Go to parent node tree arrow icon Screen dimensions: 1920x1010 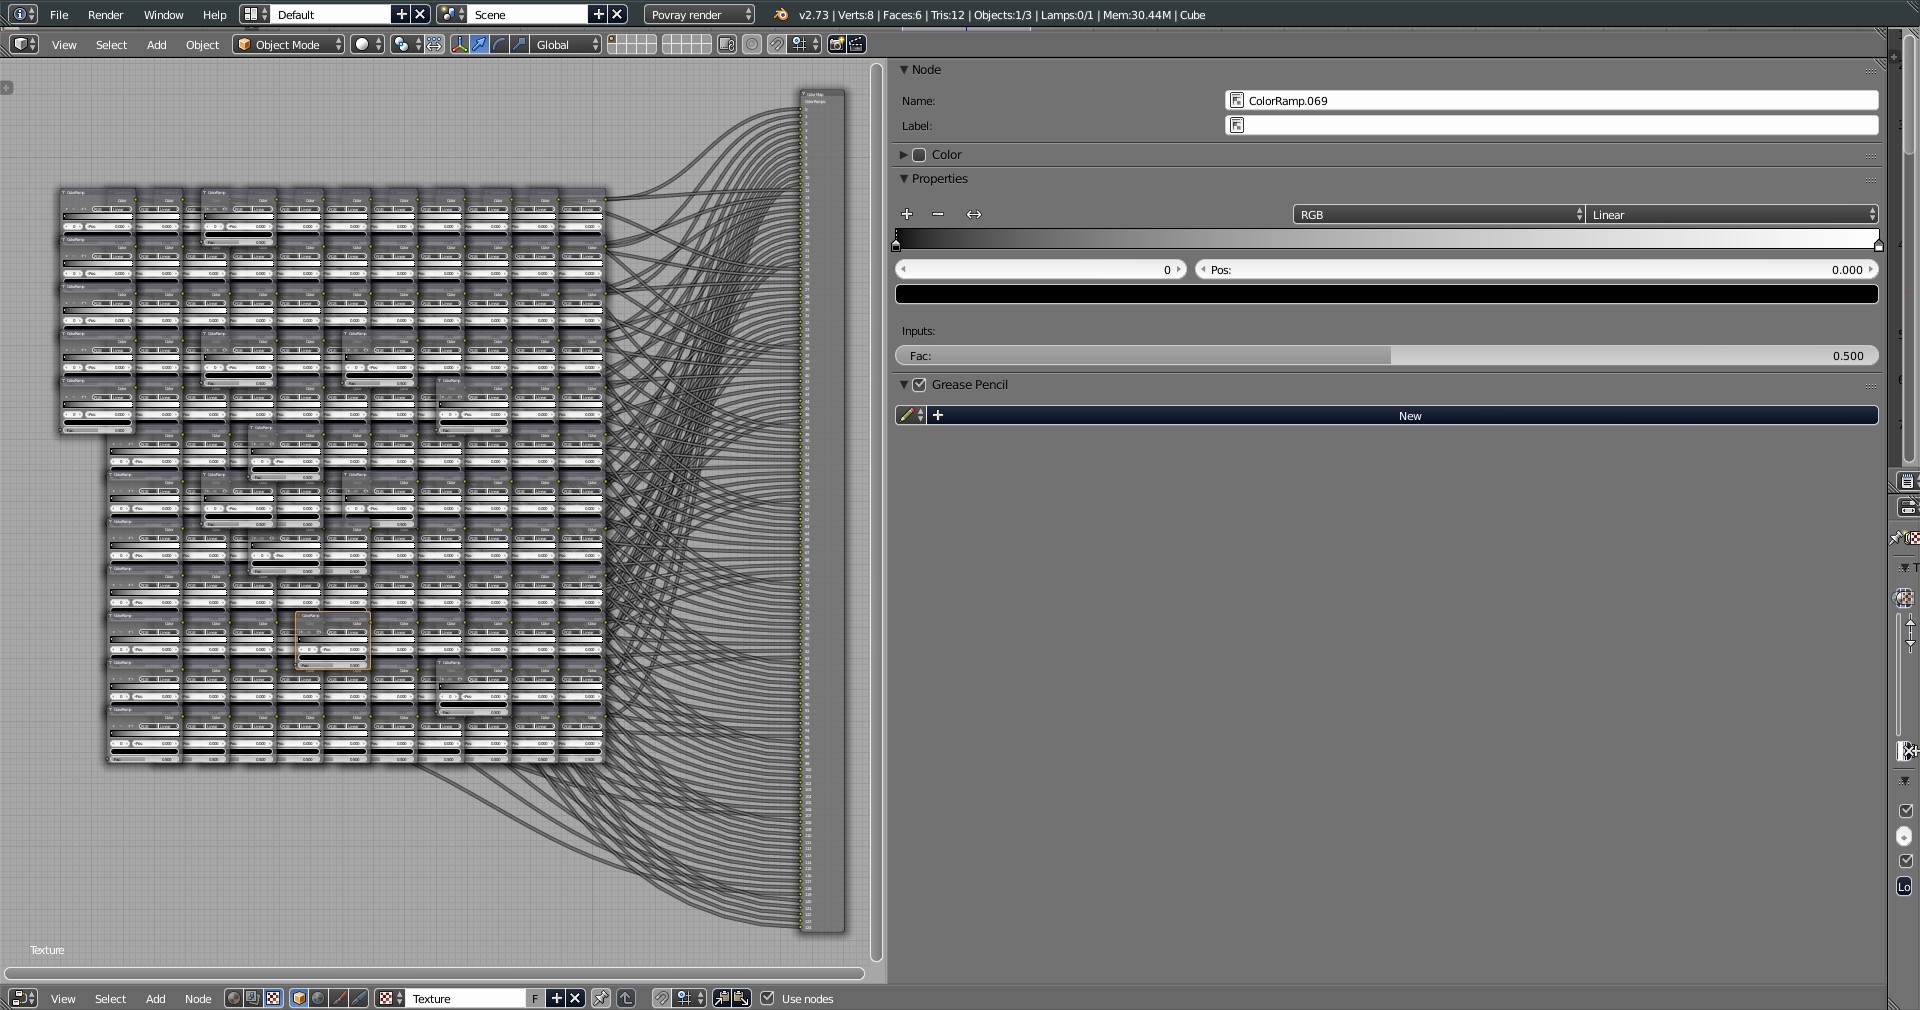coord(626,998)
